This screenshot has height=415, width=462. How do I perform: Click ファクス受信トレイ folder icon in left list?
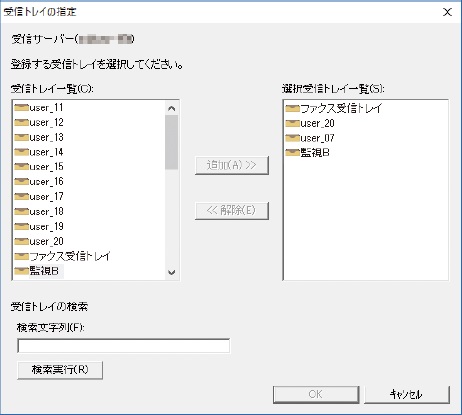(22, 256)
